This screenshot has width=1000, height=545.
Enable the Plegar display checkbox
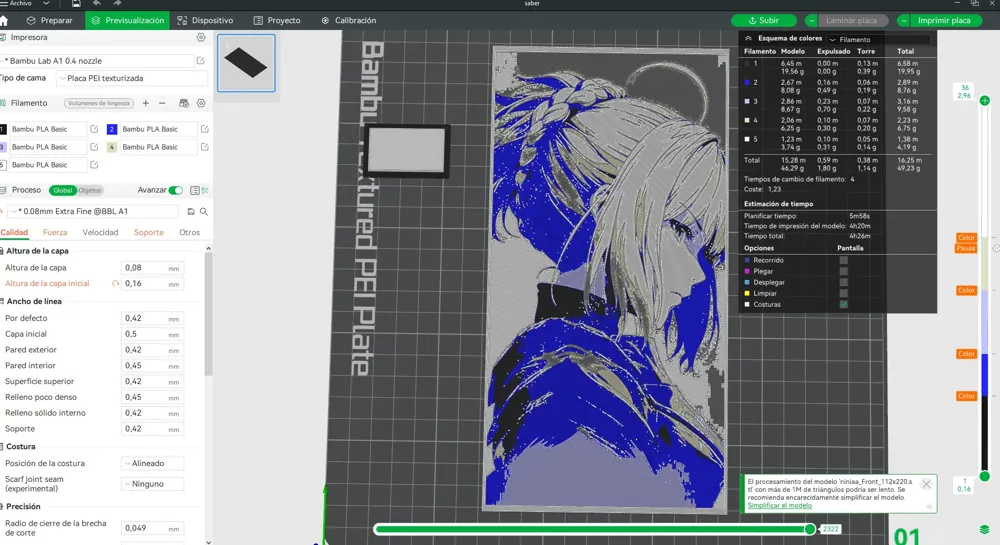coord(844,271)
